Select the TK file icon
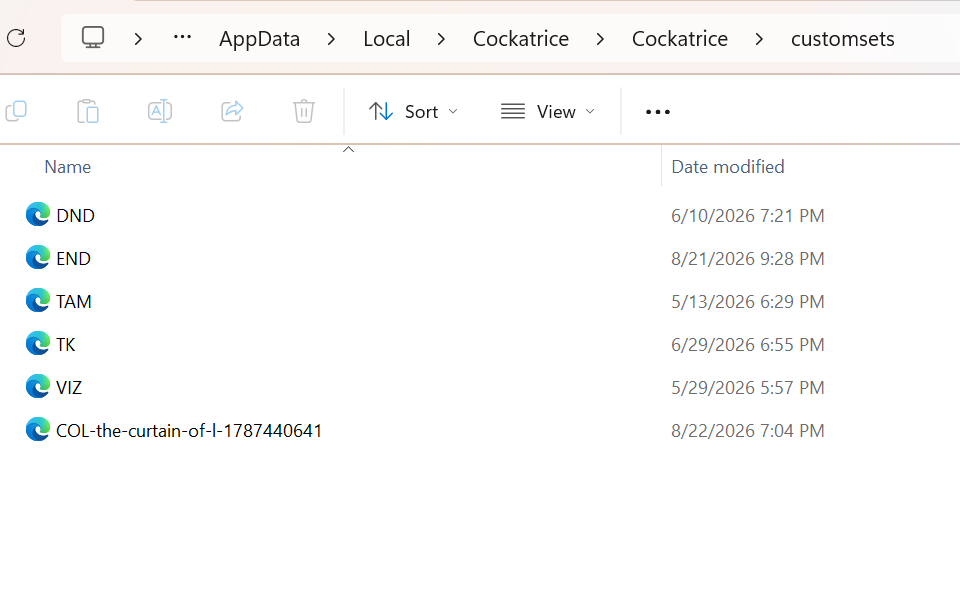The image size is (960, 595). point(37,343)
